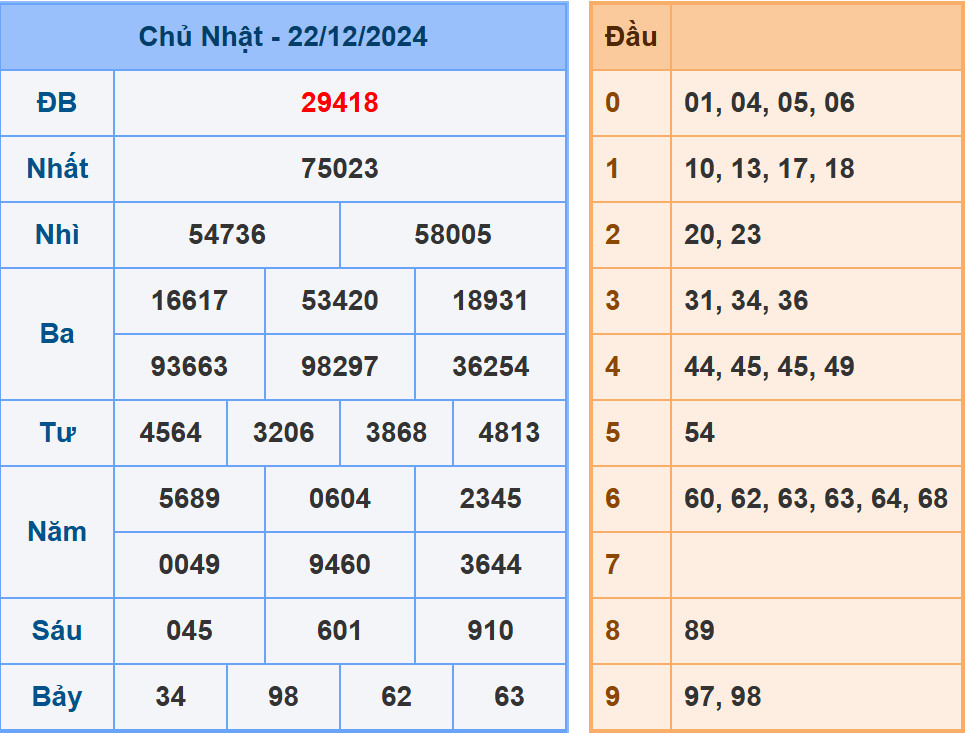Screen dimensions: 965x733
Task: Click the ĐB row label
Action: pos(57,103)
